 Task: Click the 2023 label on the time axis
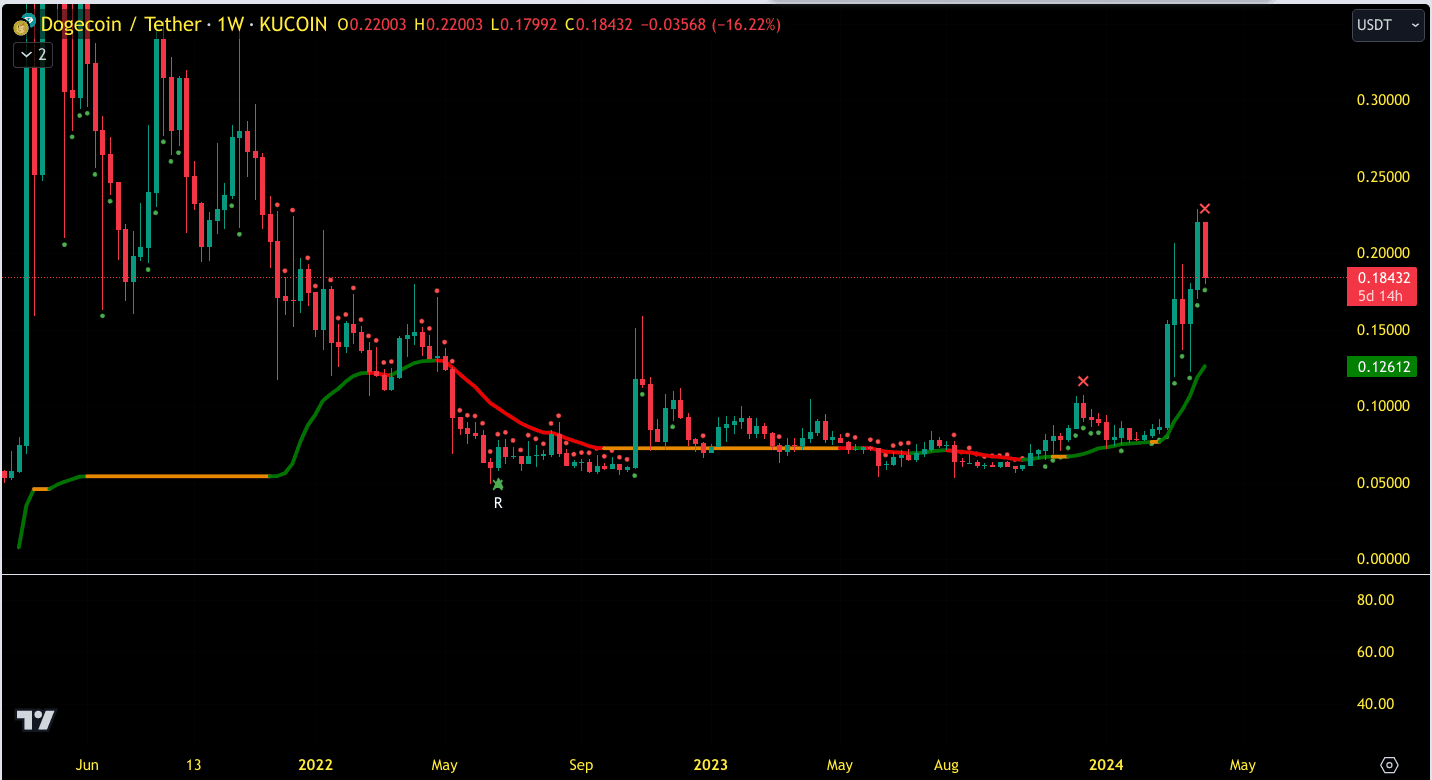pyautogui.click(x=710, y=765)
